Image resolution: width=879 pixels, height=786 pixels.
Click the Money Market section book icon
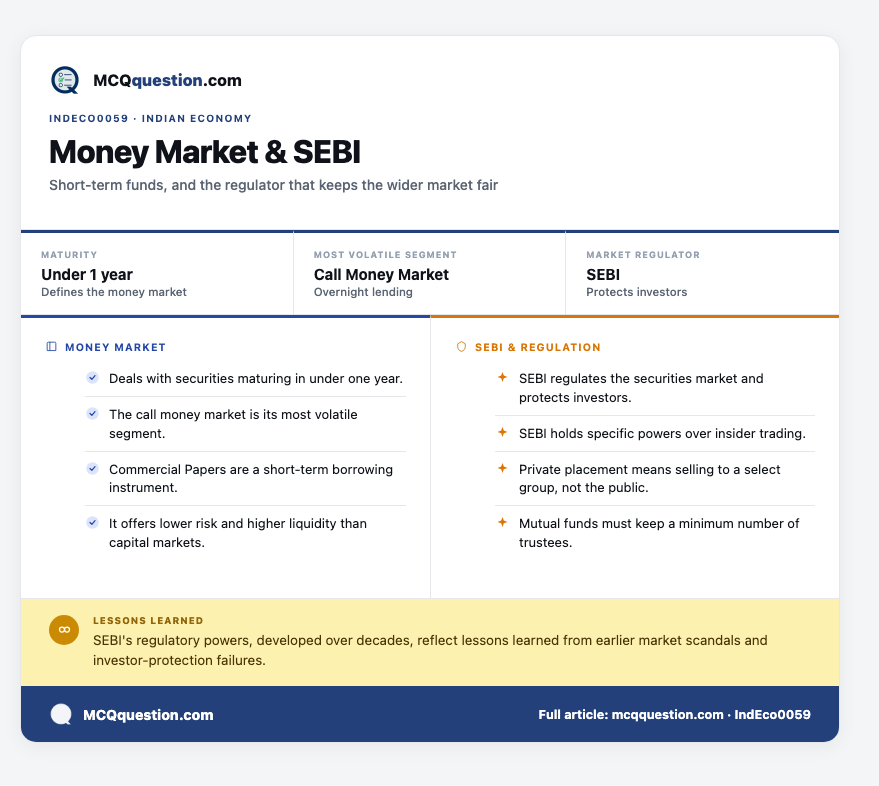pyautogui.click(x=52, y=346)
